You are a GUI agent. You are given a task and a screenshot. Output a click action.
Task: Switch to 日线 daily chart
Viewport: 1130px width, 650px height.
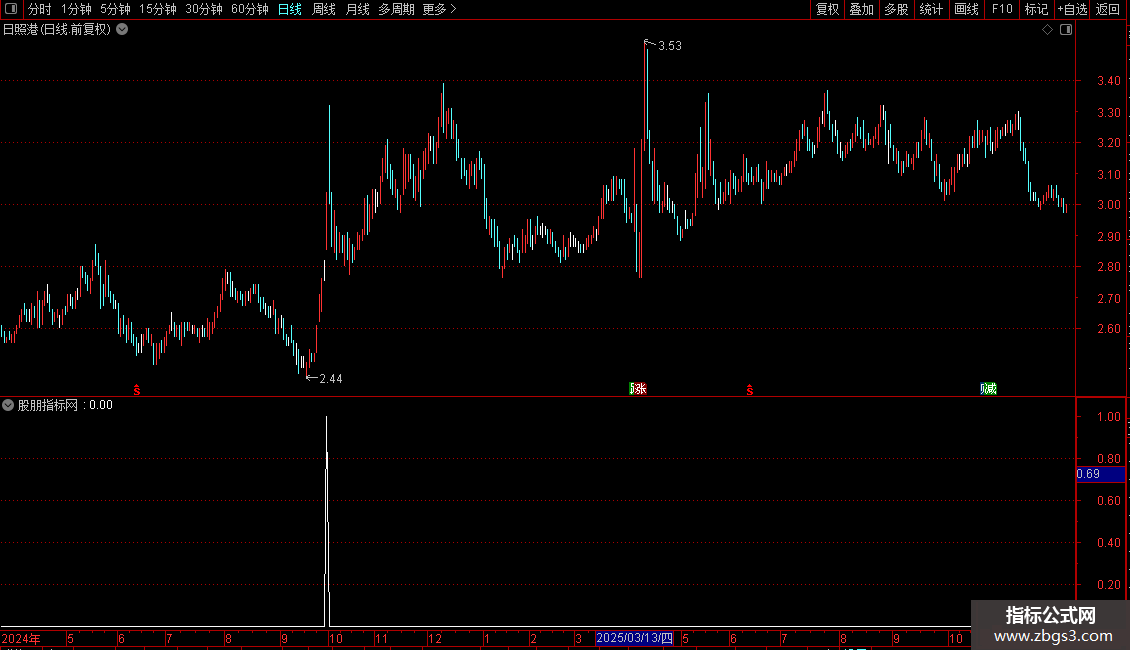click(x=290, y=9)
